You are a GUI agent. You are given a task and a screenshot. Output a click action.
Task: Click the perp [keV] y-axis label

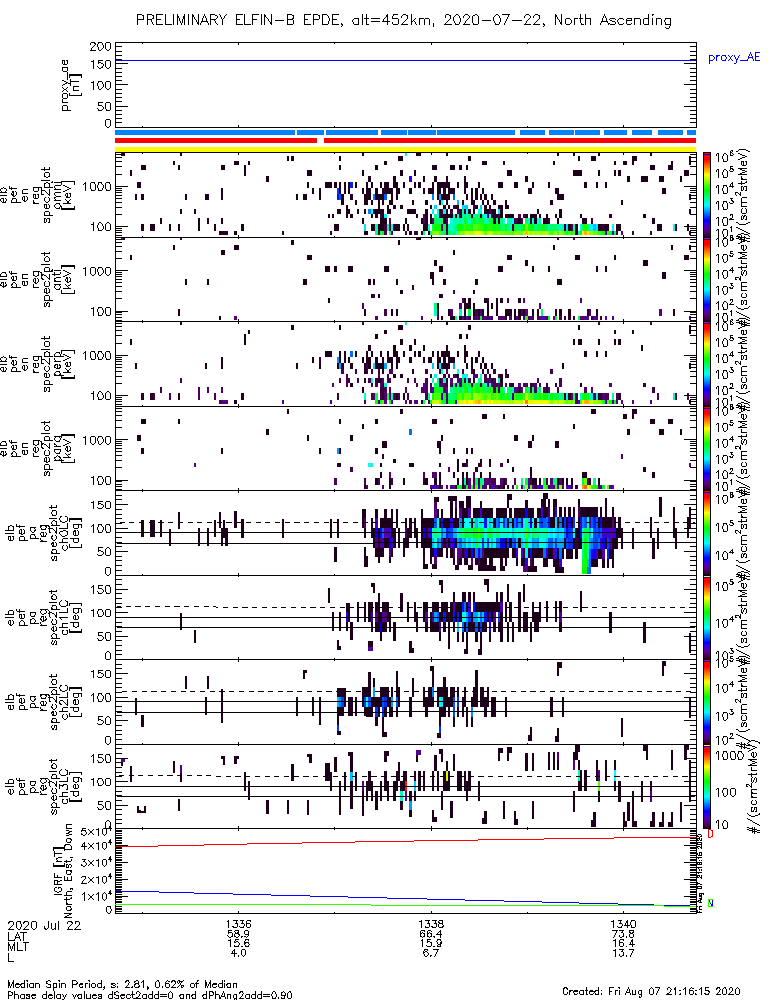(38, 364)
